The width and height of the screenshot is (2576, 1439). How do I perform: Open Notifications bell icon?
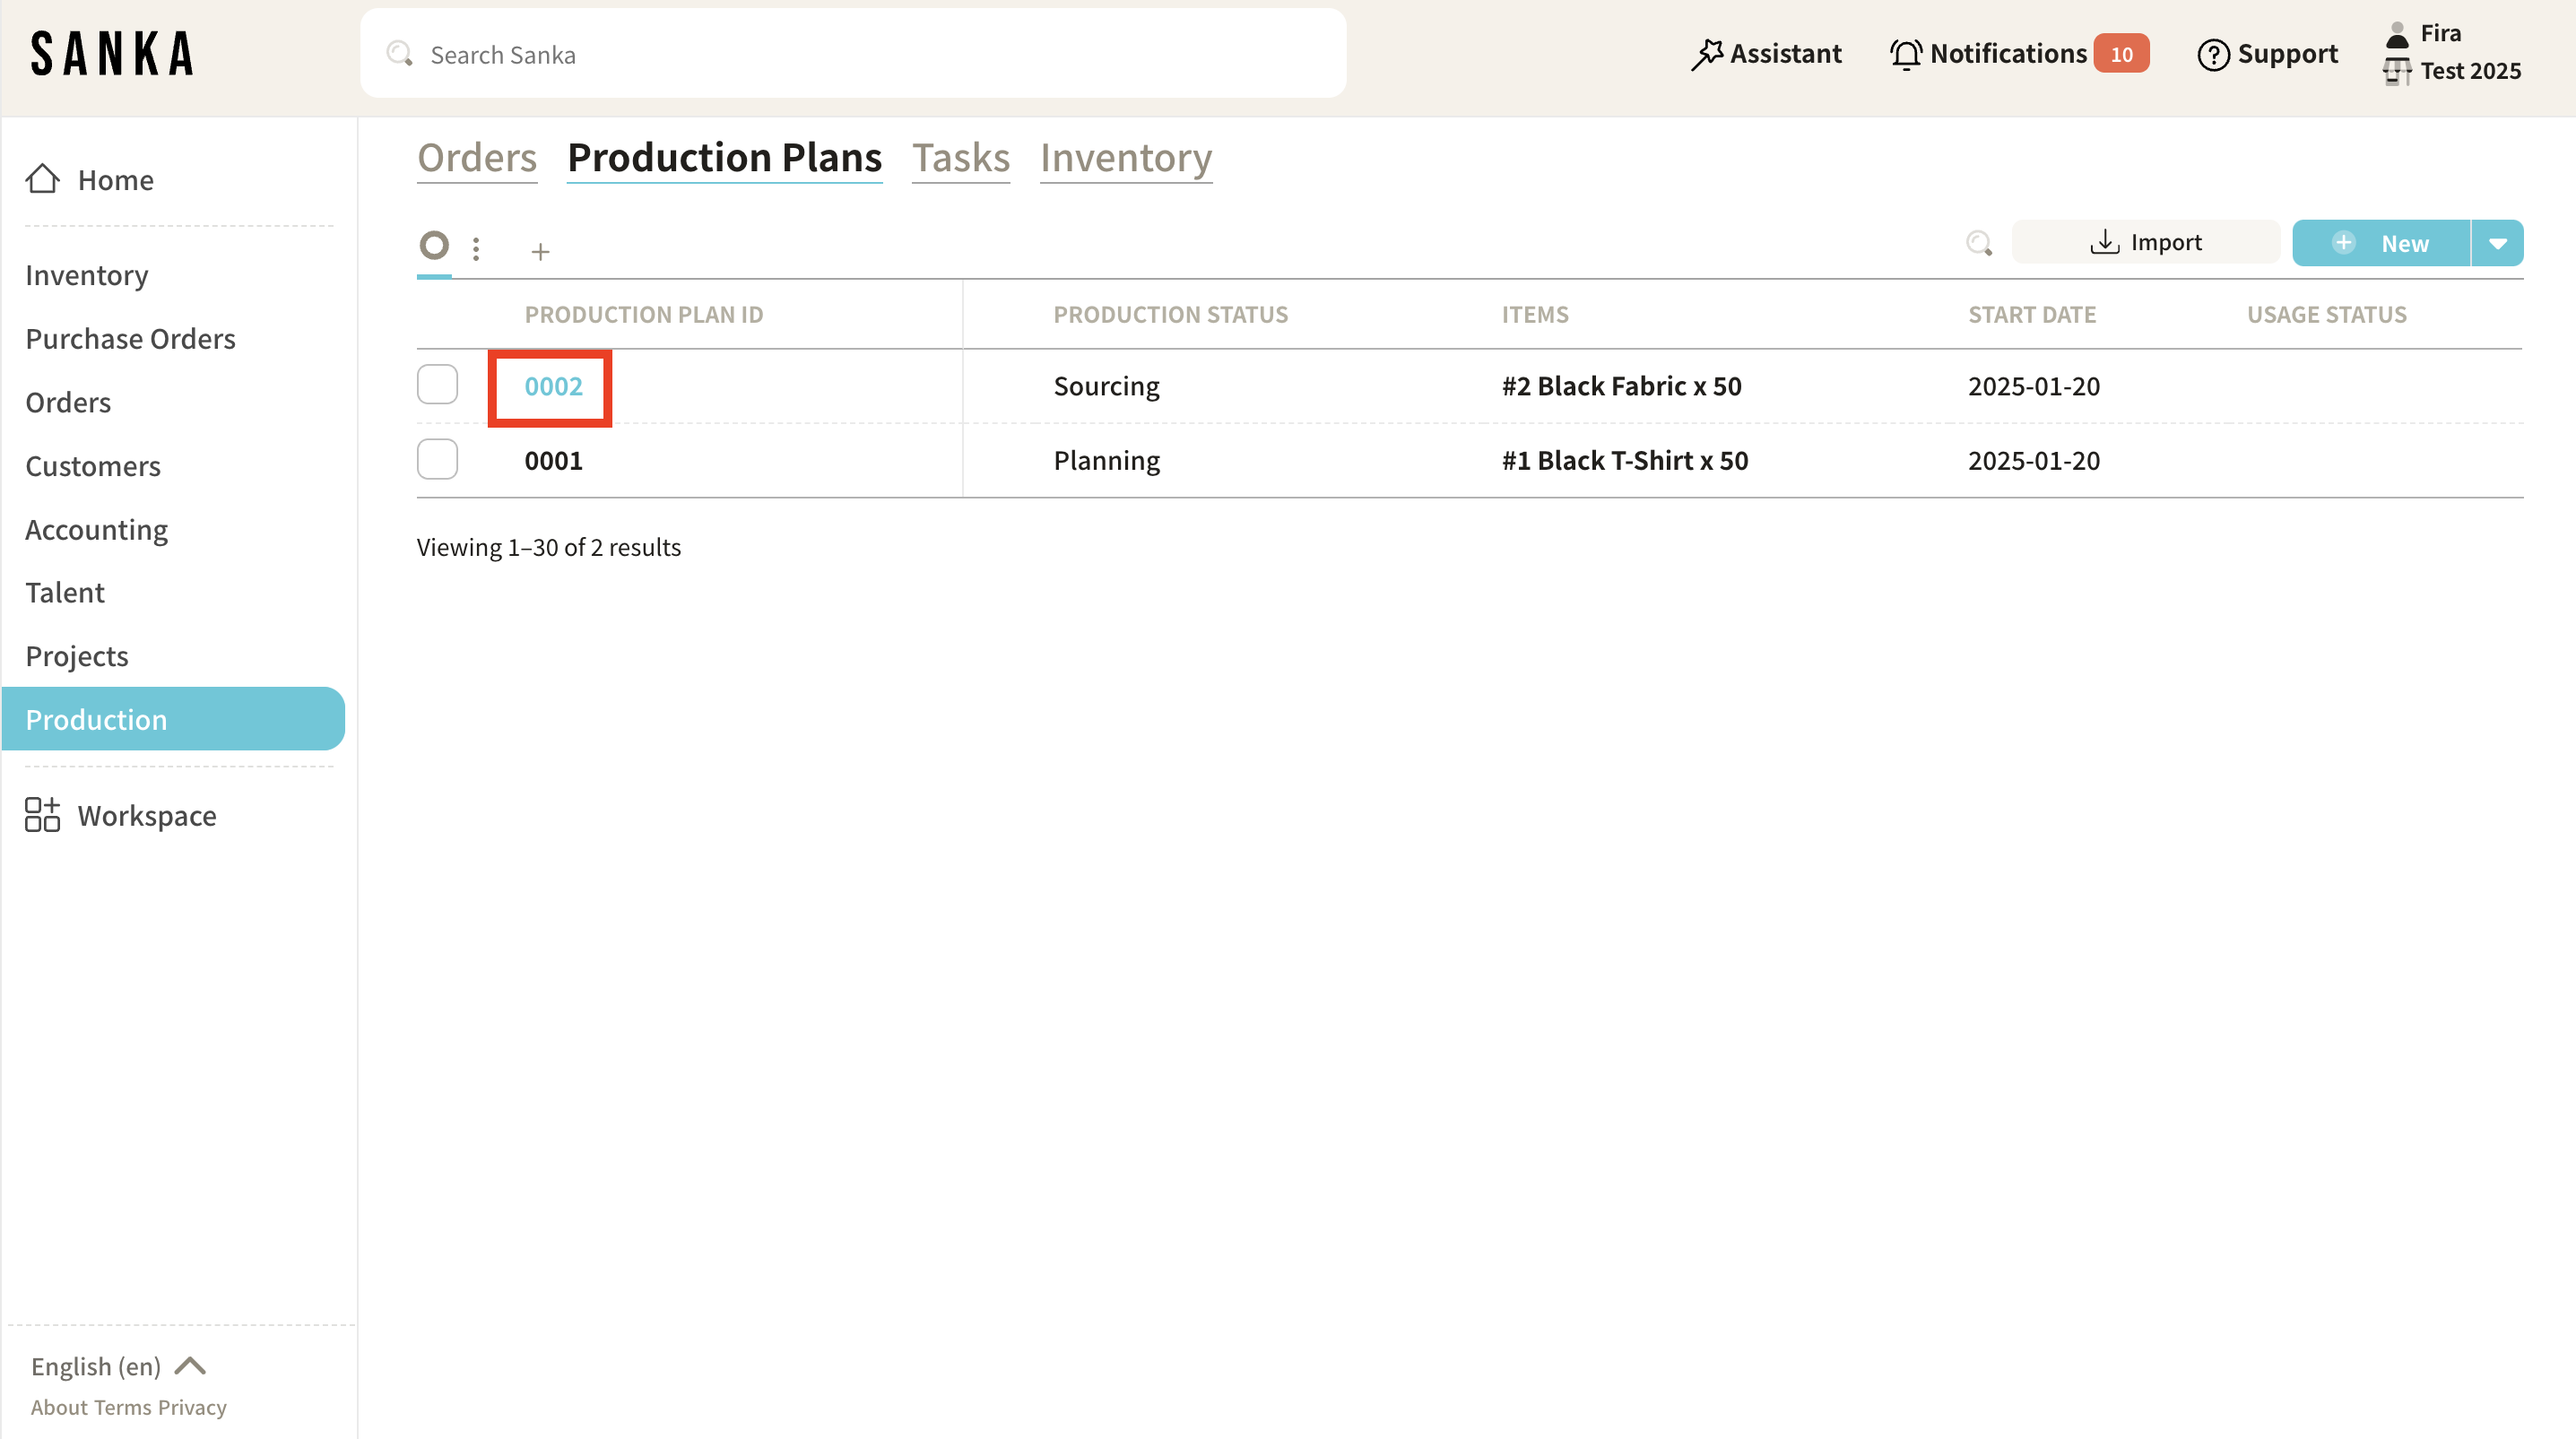click(x=1906, y=54)
